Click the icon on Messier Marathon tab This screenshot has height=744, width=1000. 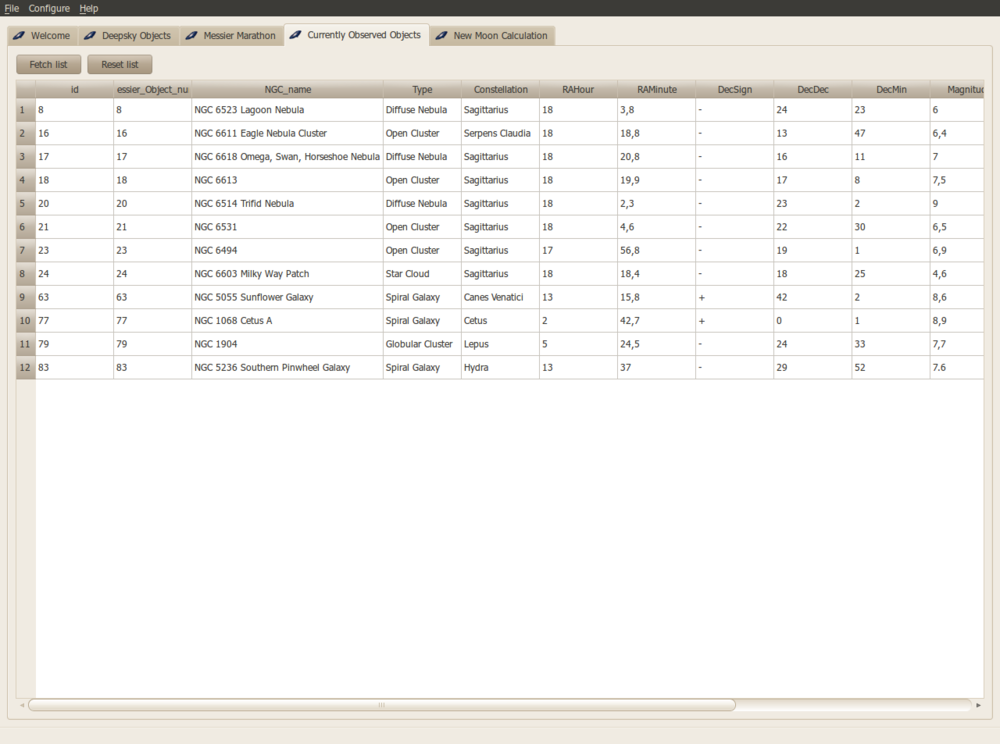[x=190, y=36]
